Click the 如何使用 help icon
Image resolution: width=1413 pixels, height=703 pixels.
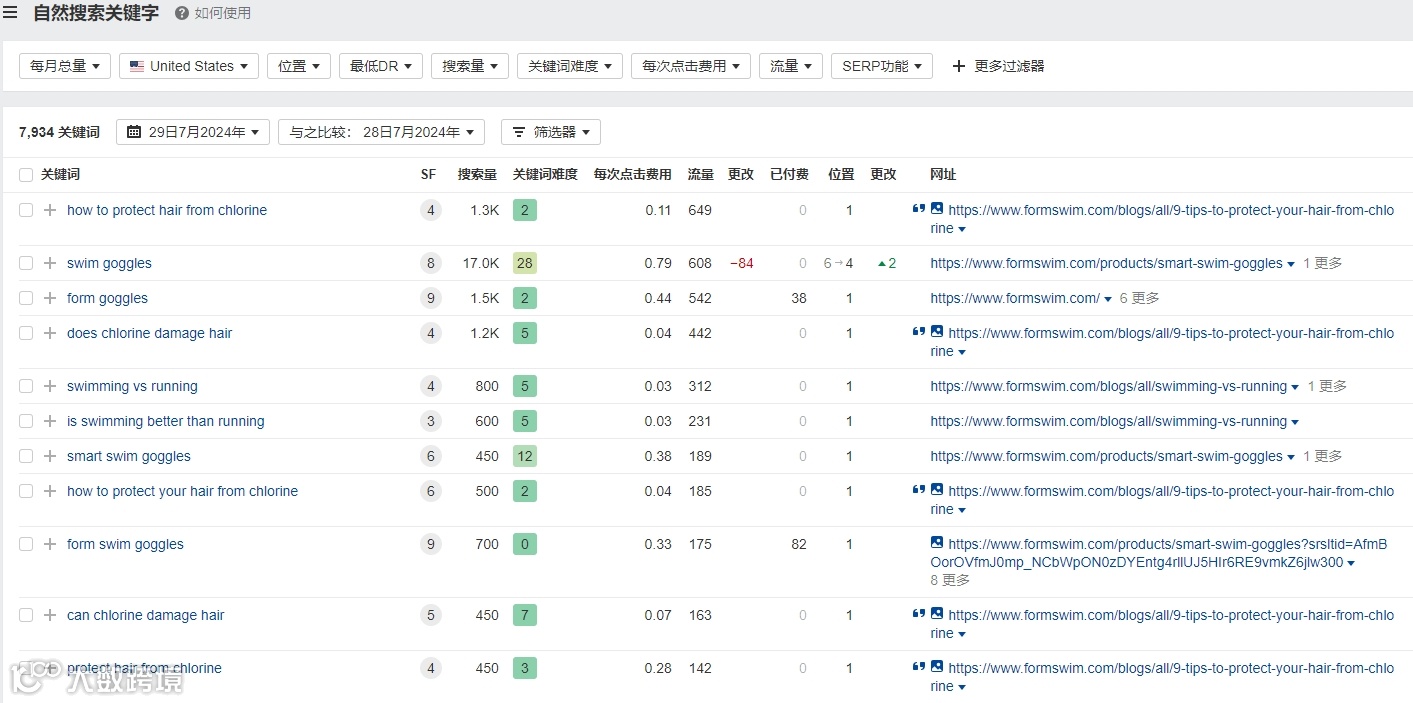point(182,13)
